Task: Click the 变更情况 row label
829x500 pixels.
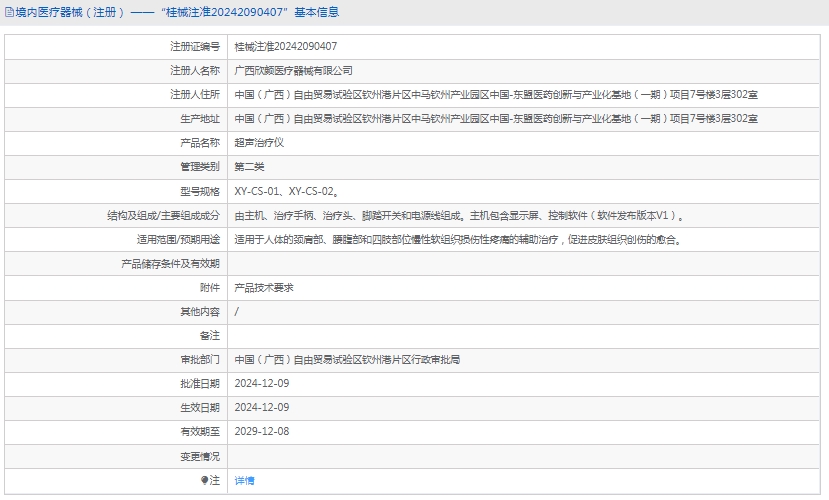Action: (199, 456)
